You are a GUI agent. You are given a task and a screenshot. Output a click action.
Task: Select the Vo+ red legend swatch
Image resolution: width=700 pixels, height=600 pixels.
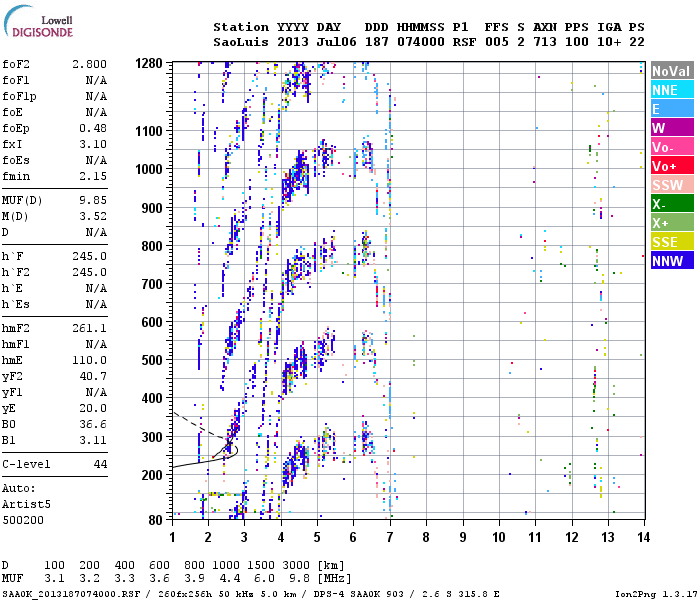[672, 166]
